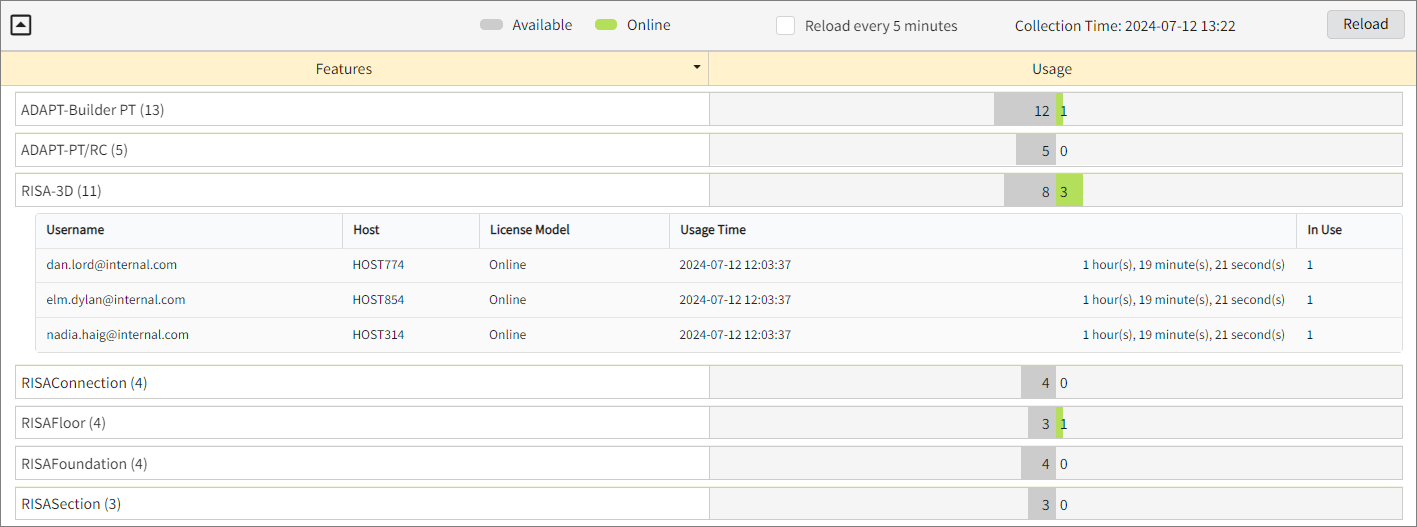Click host HOST854

tap(378, 300)
